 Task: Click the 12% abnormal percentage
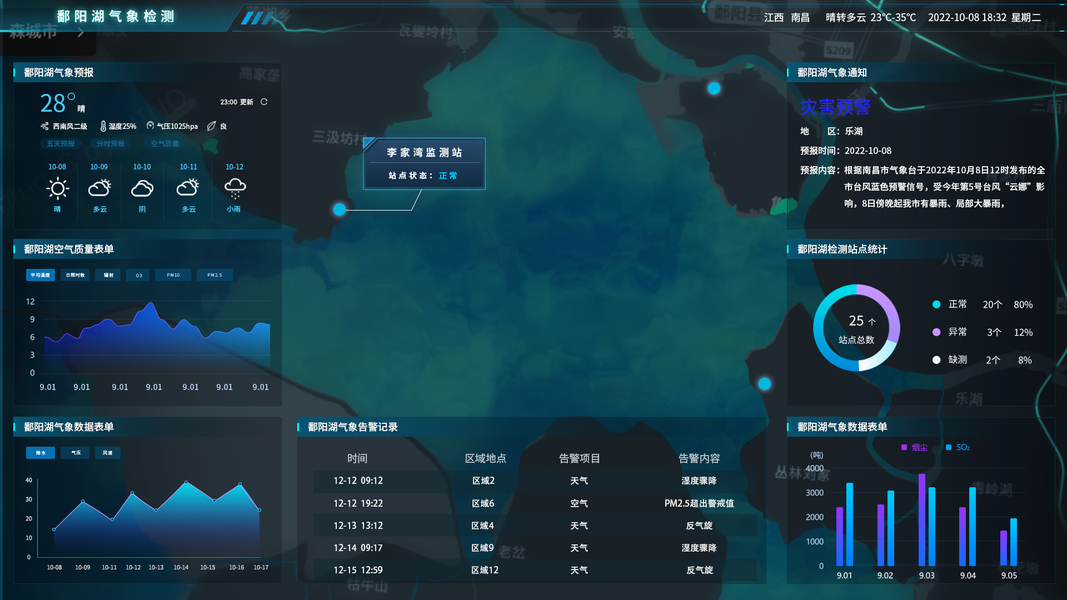tap(1023, 333)
